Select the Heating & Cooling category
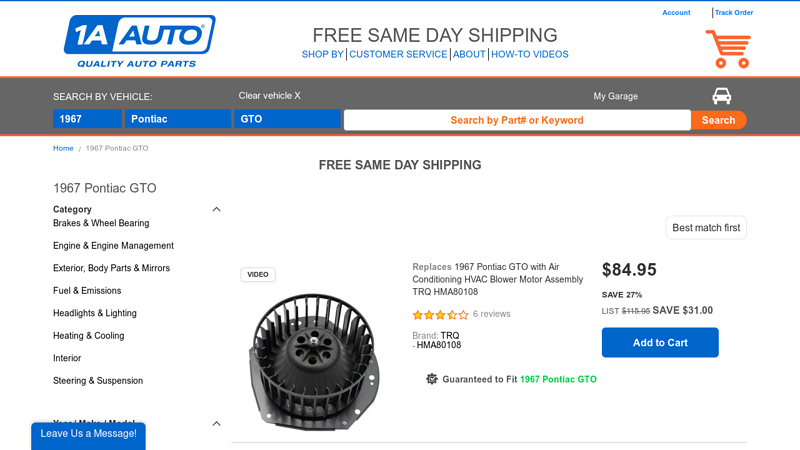The height and width of the screenshot is (450, 800). click(89, 336)
